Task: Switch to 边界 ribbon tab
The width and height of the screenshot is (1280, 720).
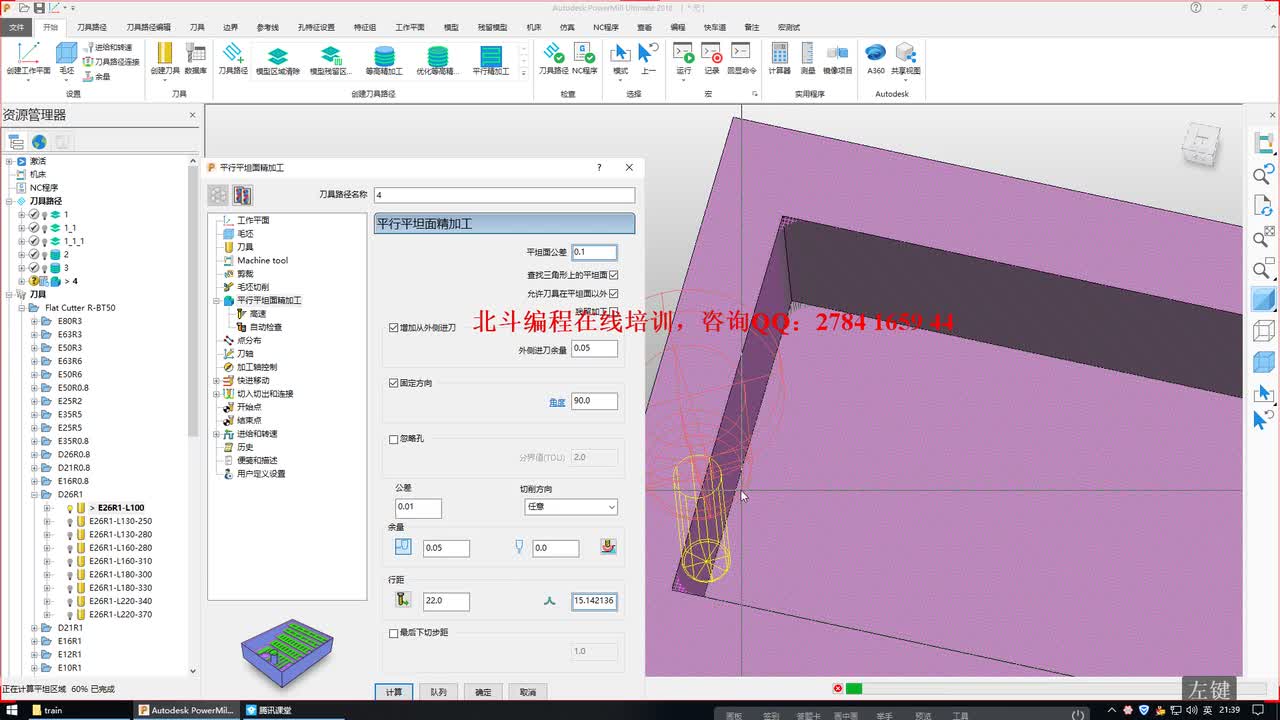Action: 230,27
